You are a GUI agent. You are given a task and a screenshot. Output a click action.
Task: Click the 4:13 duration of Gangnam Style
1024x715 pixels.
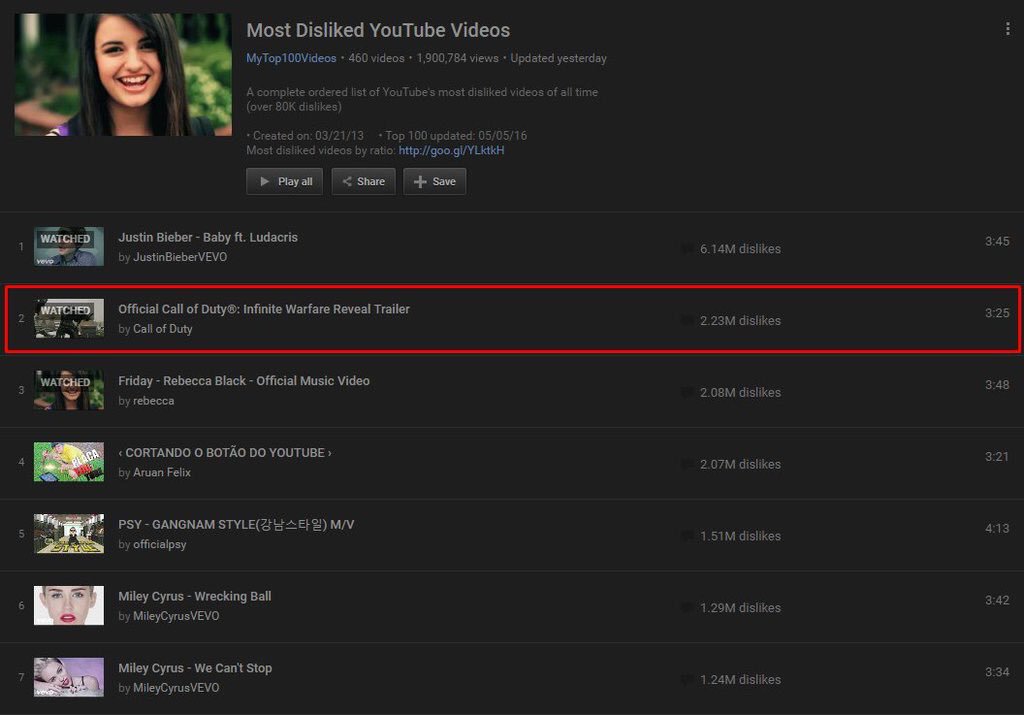pos(997,528)
